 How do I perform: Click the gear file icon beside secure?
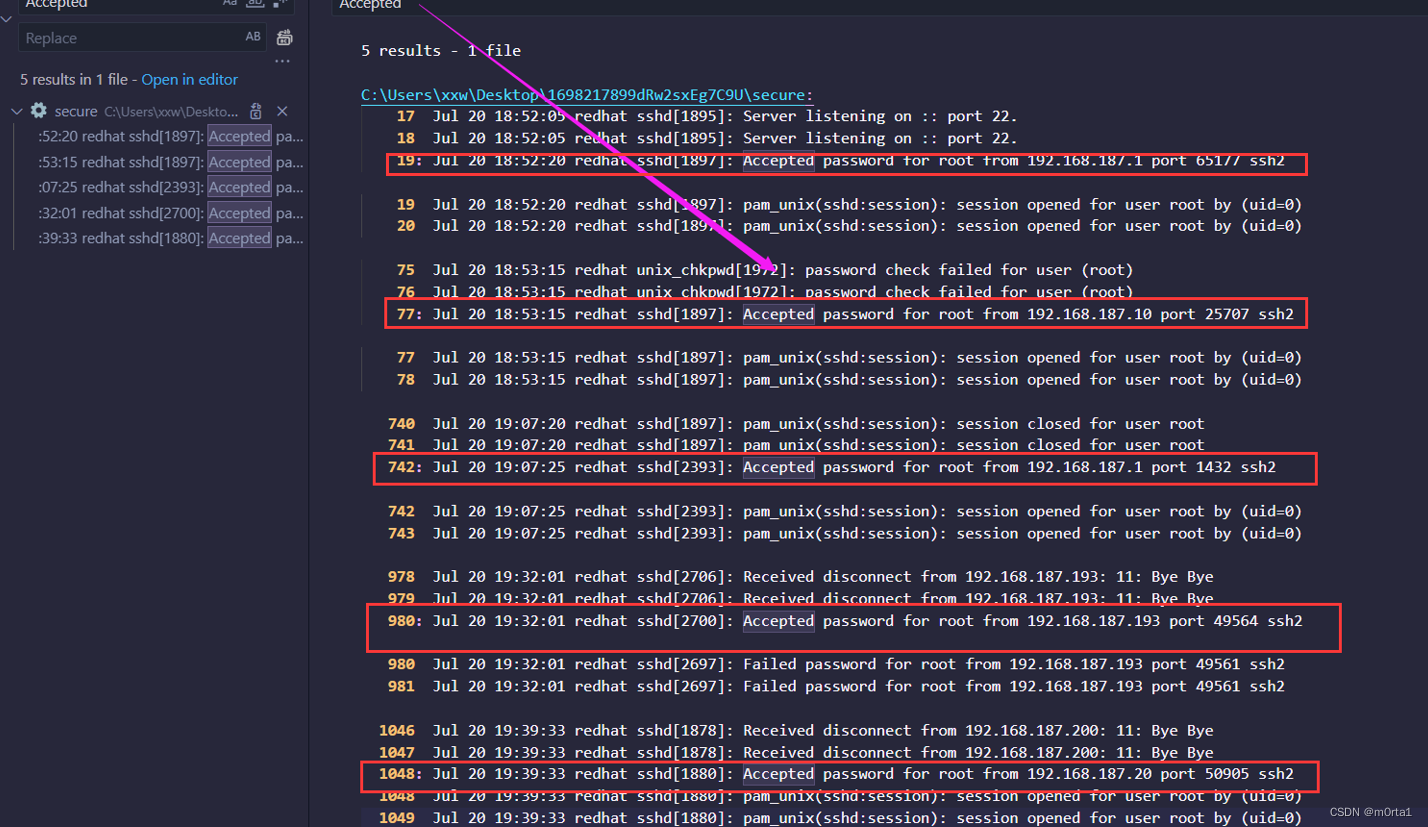pyautogui.click(x=39, y=111)
